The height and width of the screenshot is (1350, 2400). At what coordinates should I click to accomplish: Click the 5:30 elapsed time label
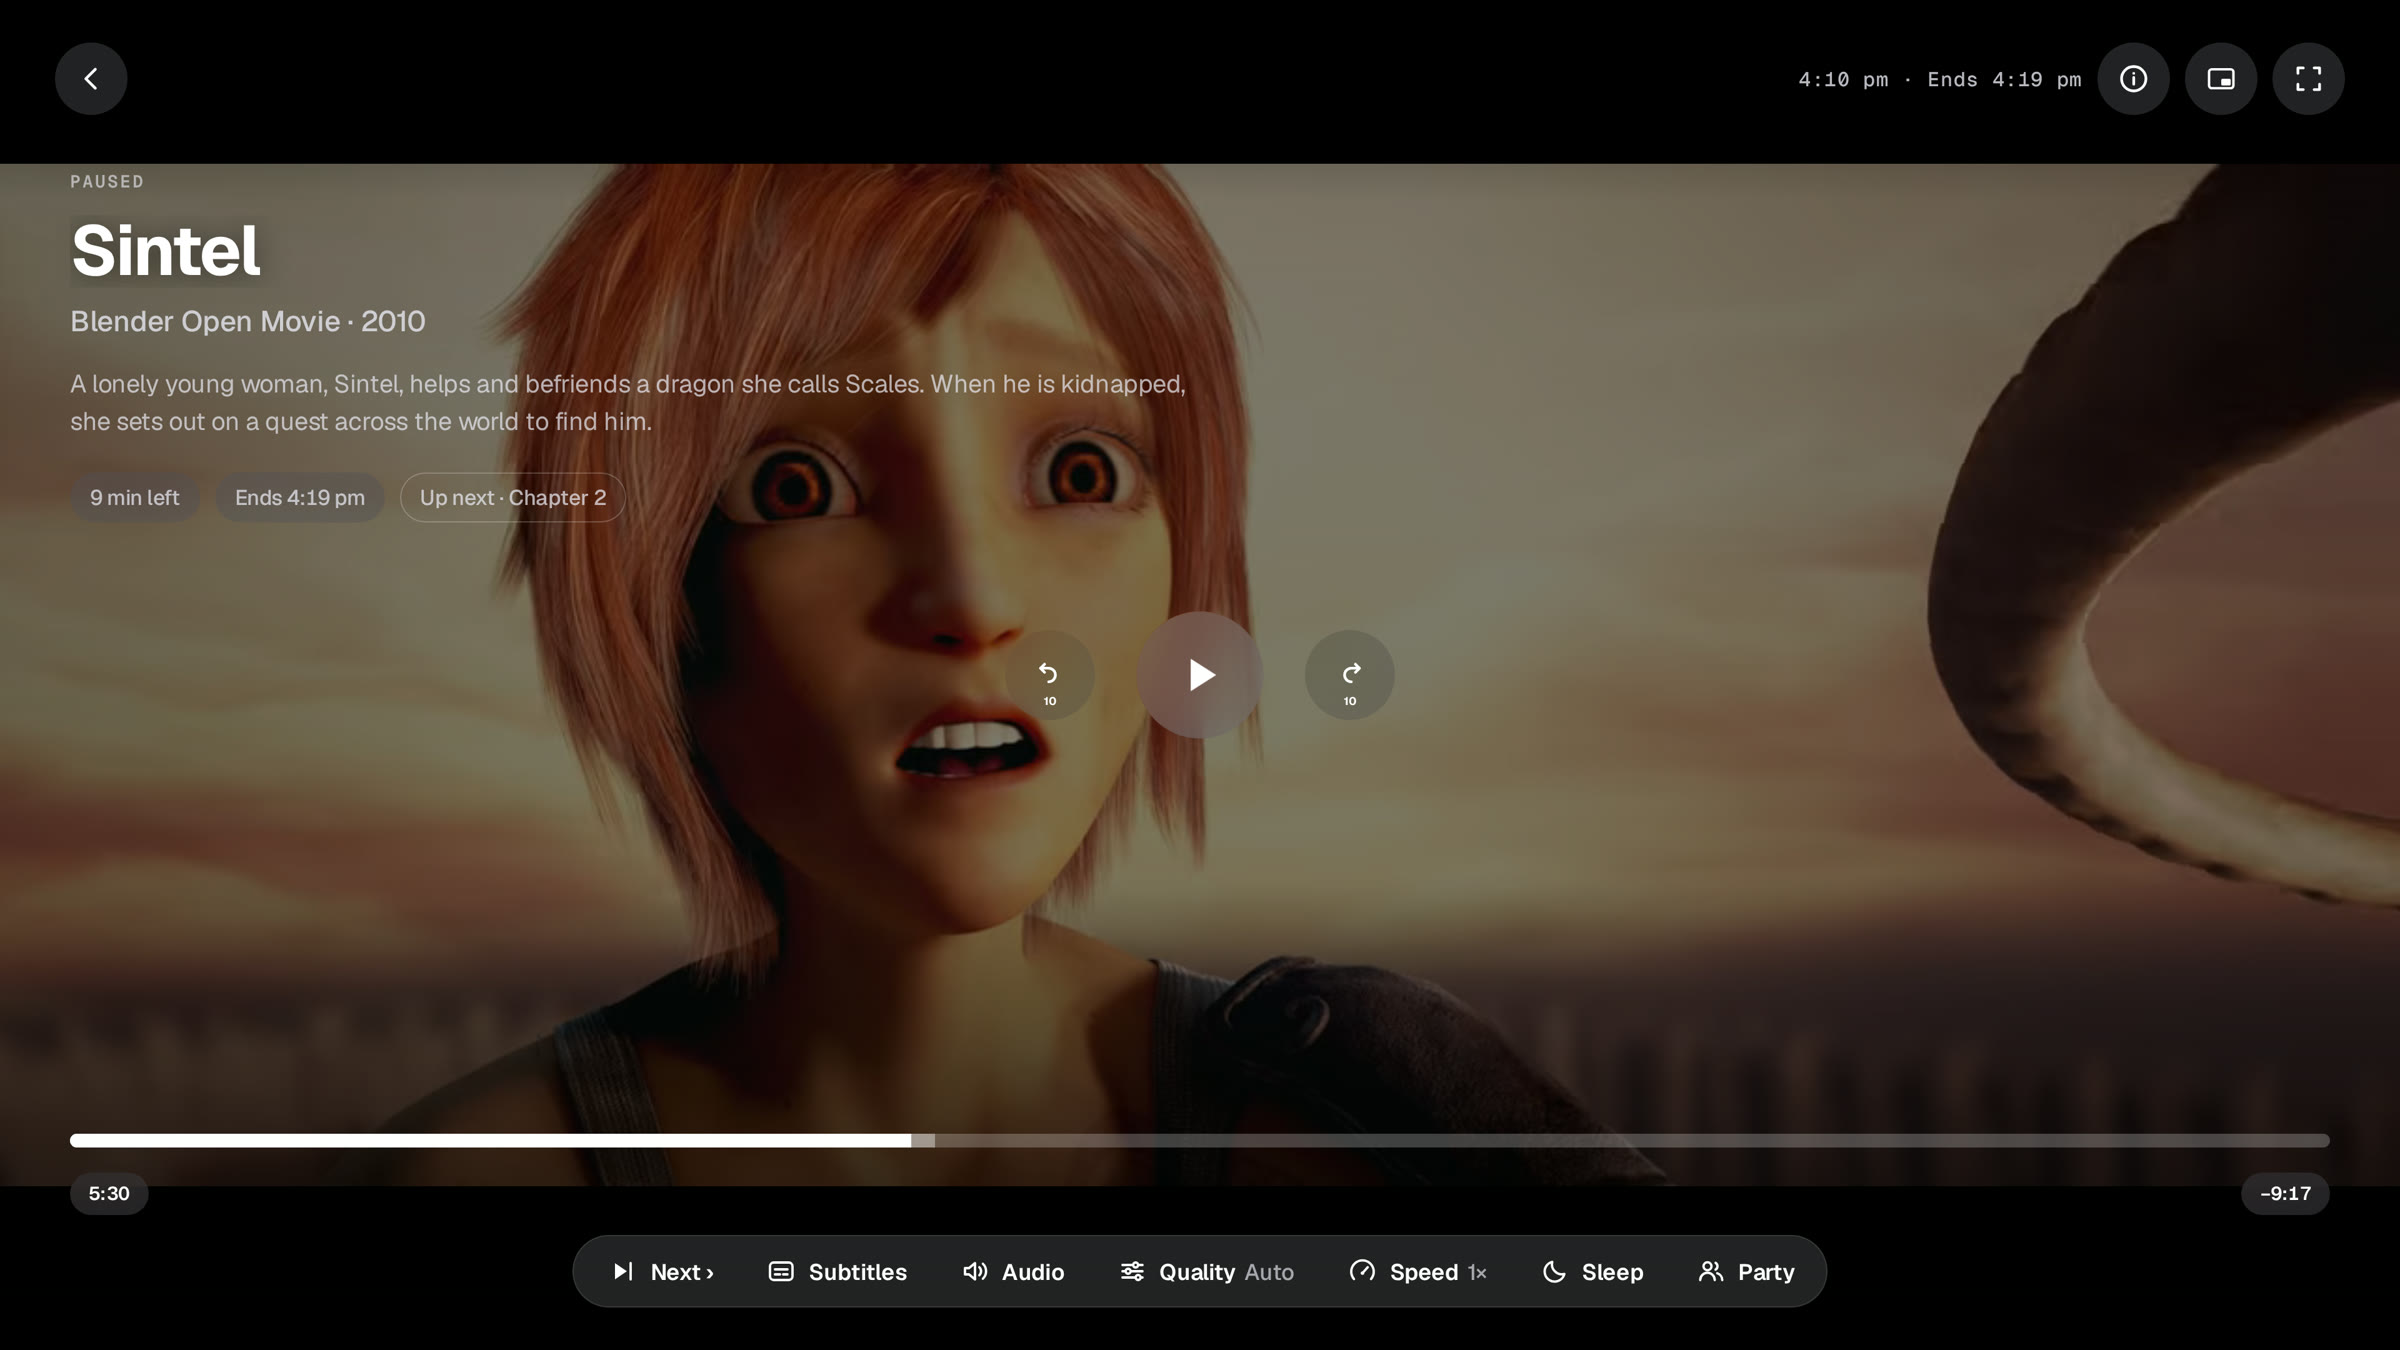[109, 1194]
